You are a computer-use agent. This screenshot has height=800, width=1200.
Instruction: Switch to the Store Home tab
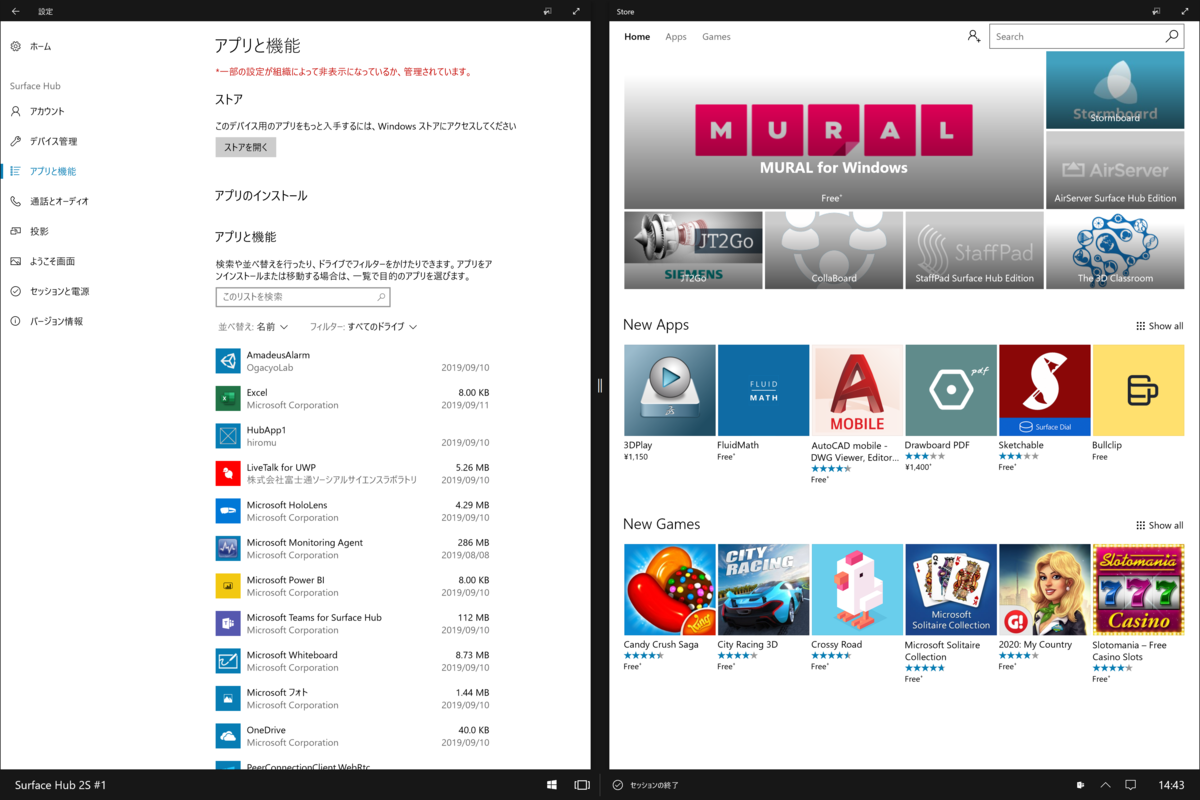[x=637, y=36]
